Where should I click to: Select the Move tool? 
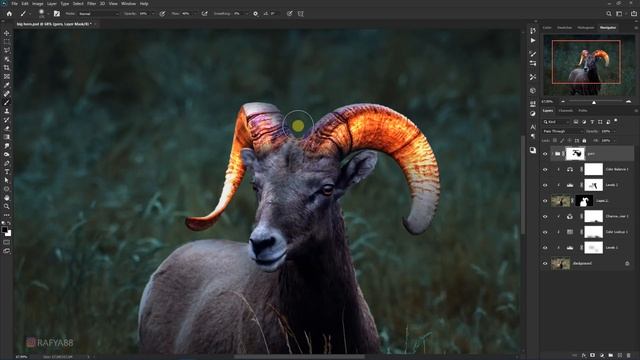7,33
